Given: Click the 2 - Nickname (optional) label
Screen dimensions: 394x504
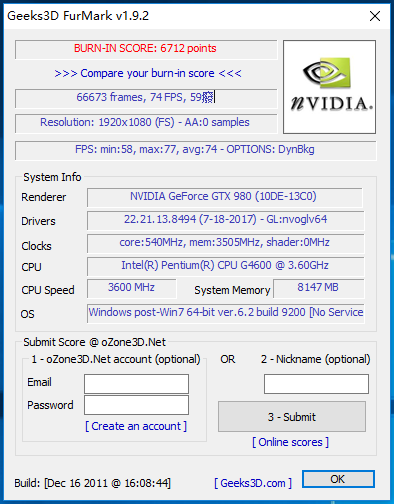Looking at the screenshot, I should tap(315, 359).
